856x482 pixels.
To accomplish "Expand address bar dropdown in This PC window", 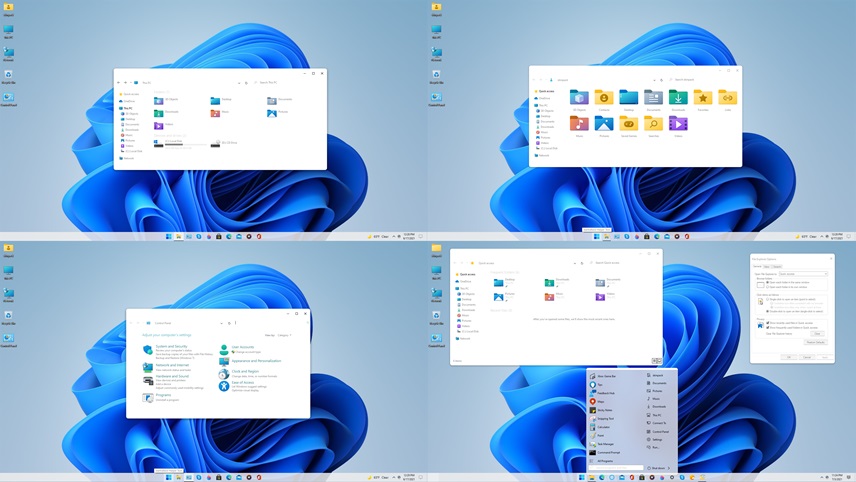I will point(239,83).
